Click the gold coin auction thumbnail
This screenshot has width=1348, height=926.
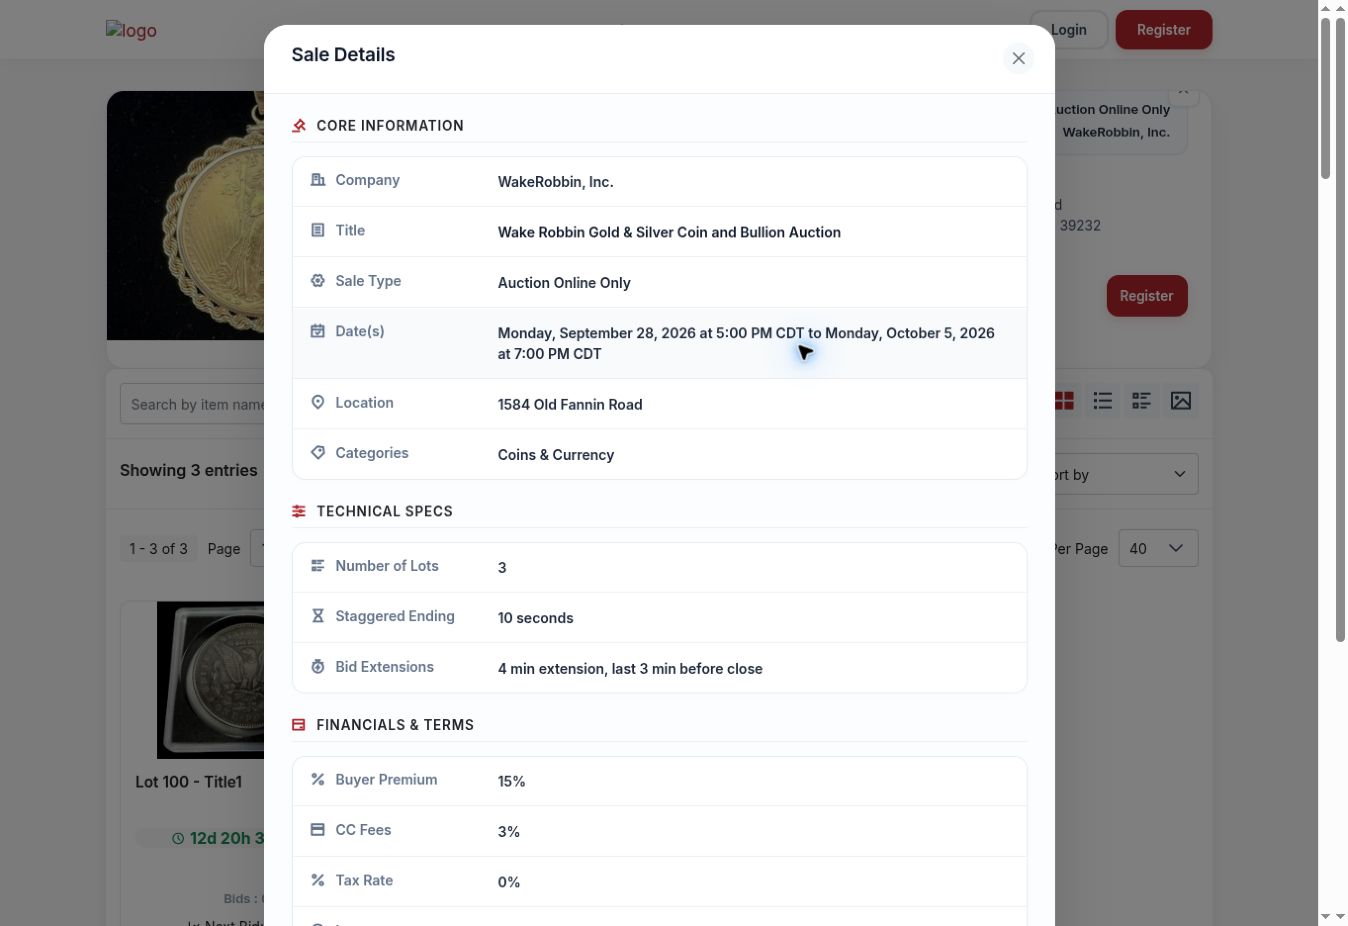[186, 215]
